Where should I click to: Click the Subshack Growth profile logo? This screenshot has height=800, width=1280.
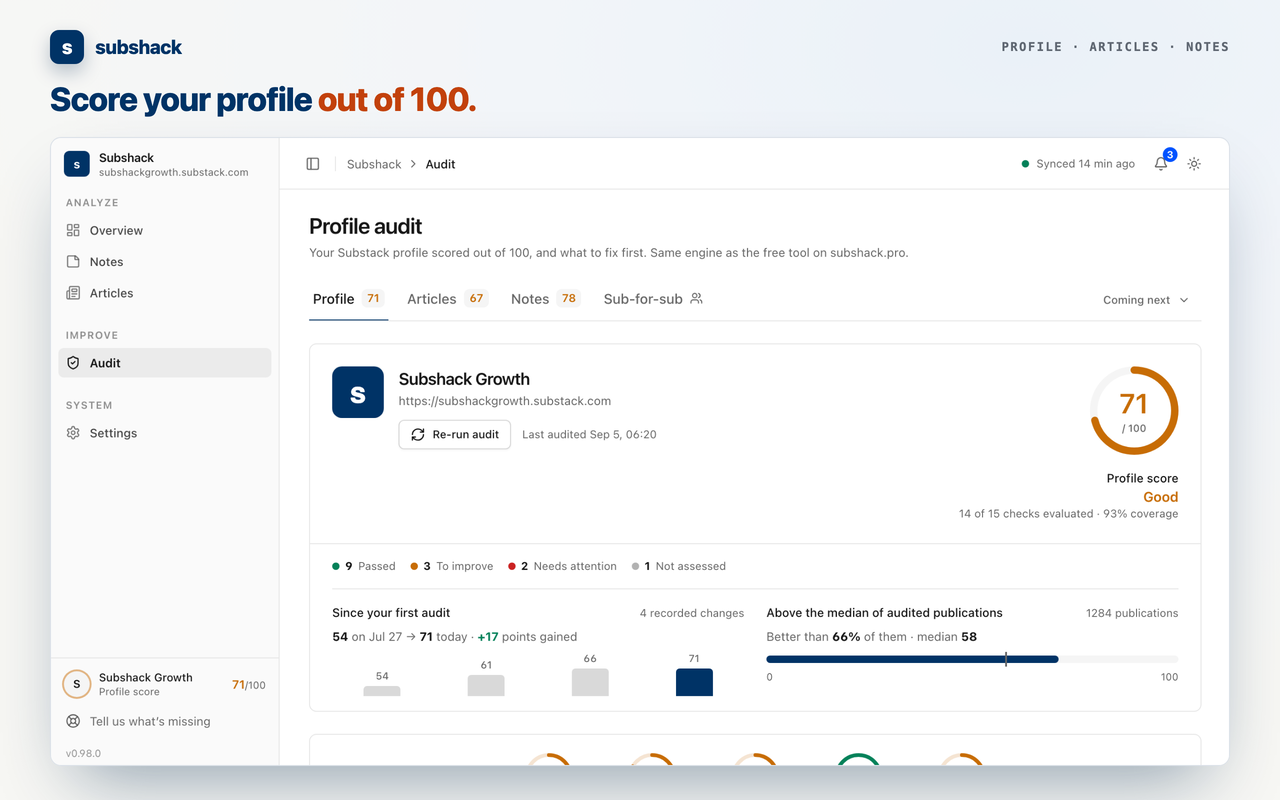(x=358, y=392)
